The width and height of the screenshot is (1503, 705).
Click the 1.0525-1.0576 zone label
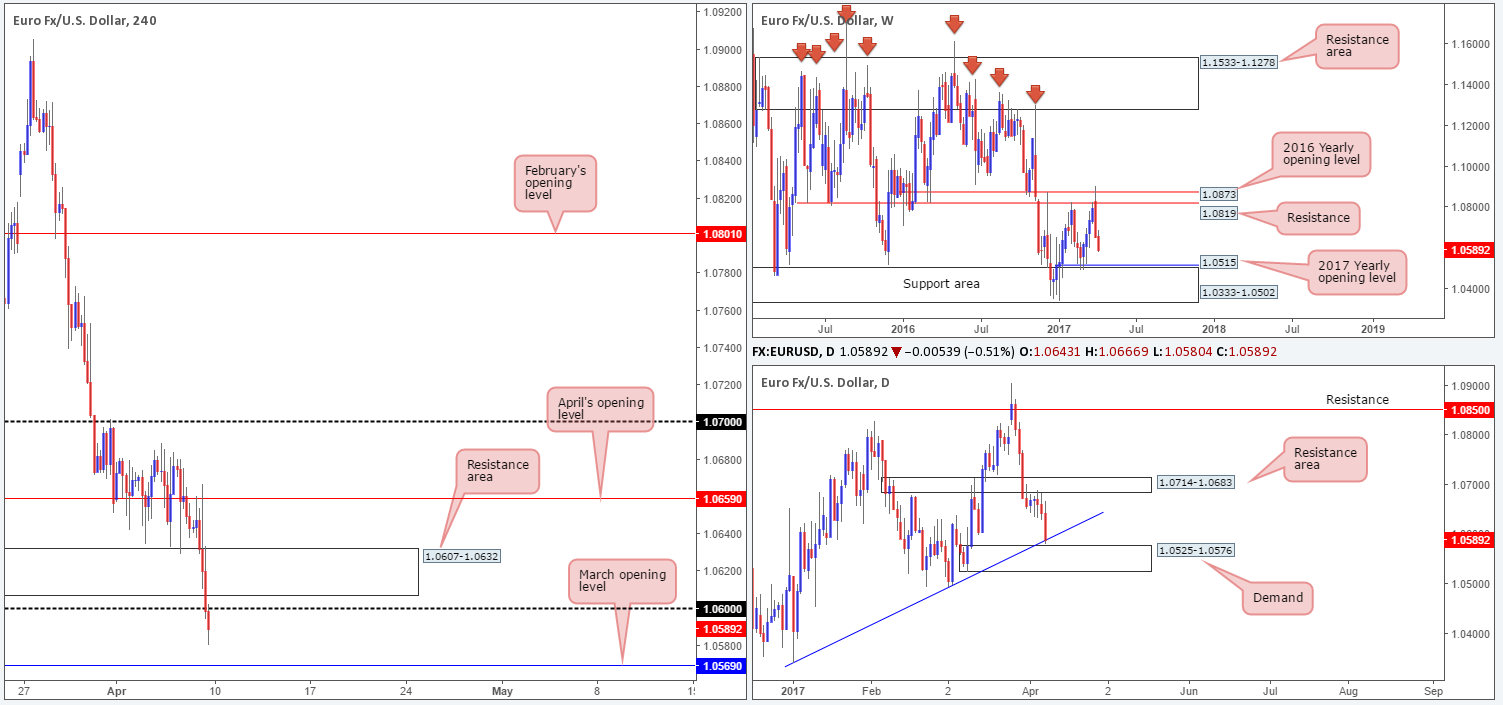pyautogui.click(x=1195, y=550)
